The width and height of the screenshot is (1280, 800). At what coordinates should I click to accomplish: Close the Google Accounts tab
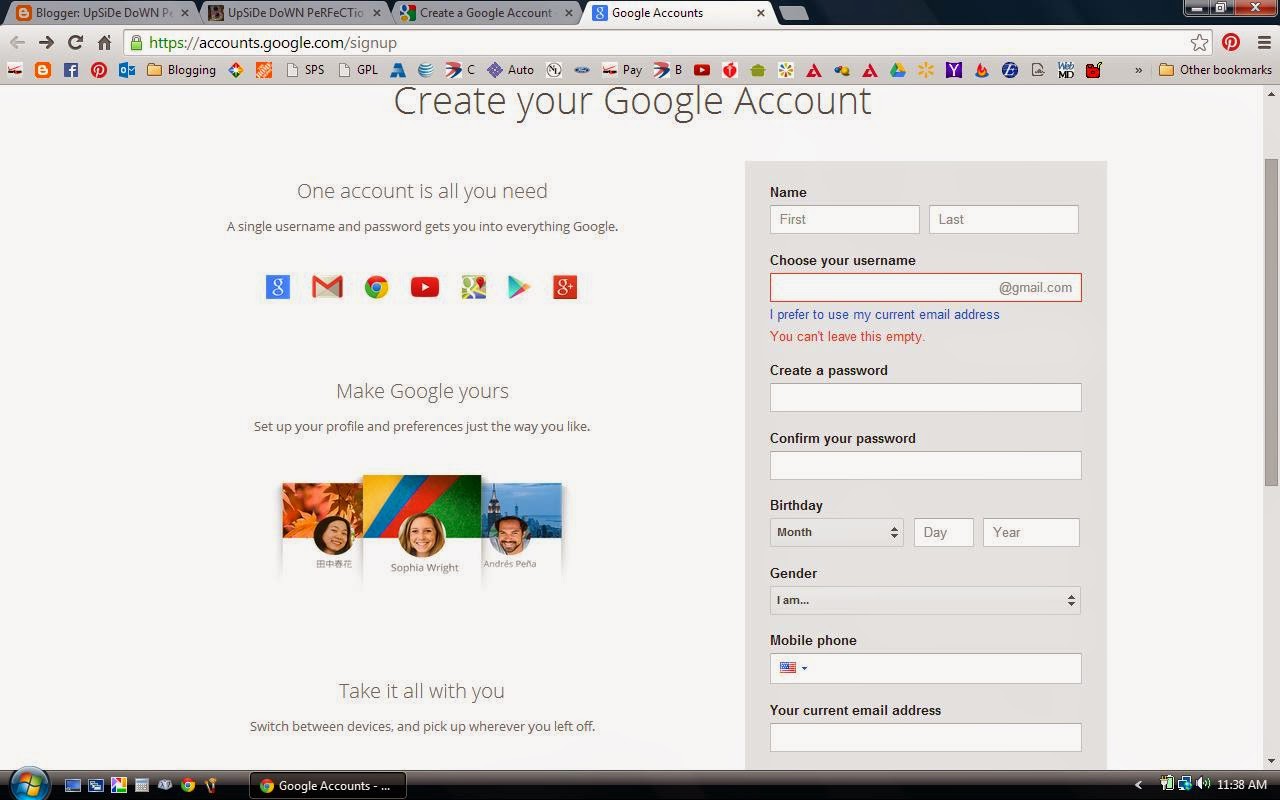[x=760, y=13]
